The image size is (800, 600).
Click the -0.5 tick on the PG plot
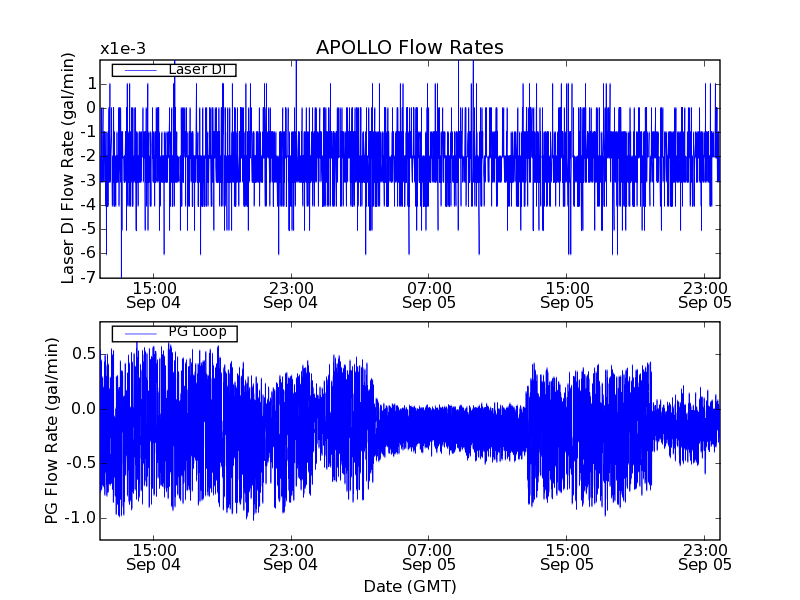click(80, 463)
